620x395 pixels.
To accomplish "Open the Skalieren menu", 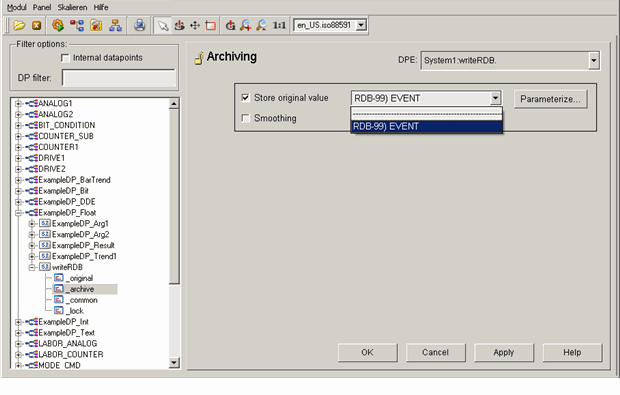I will click(72, 8).
